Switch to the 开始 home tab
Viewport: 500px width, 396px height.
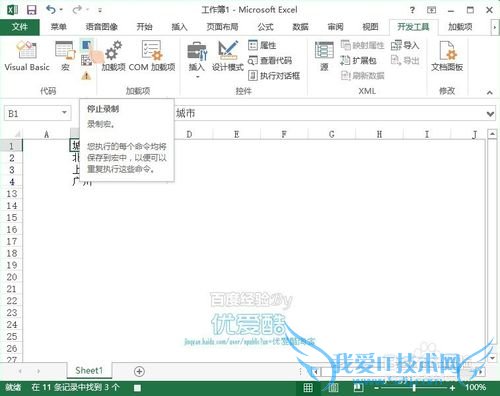coord(144,27)
